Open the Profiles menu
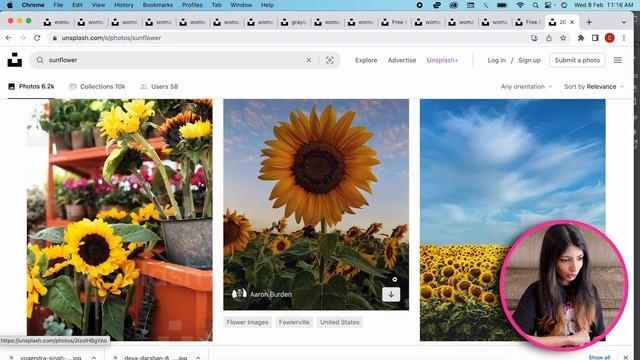 (x=192, y=5)
